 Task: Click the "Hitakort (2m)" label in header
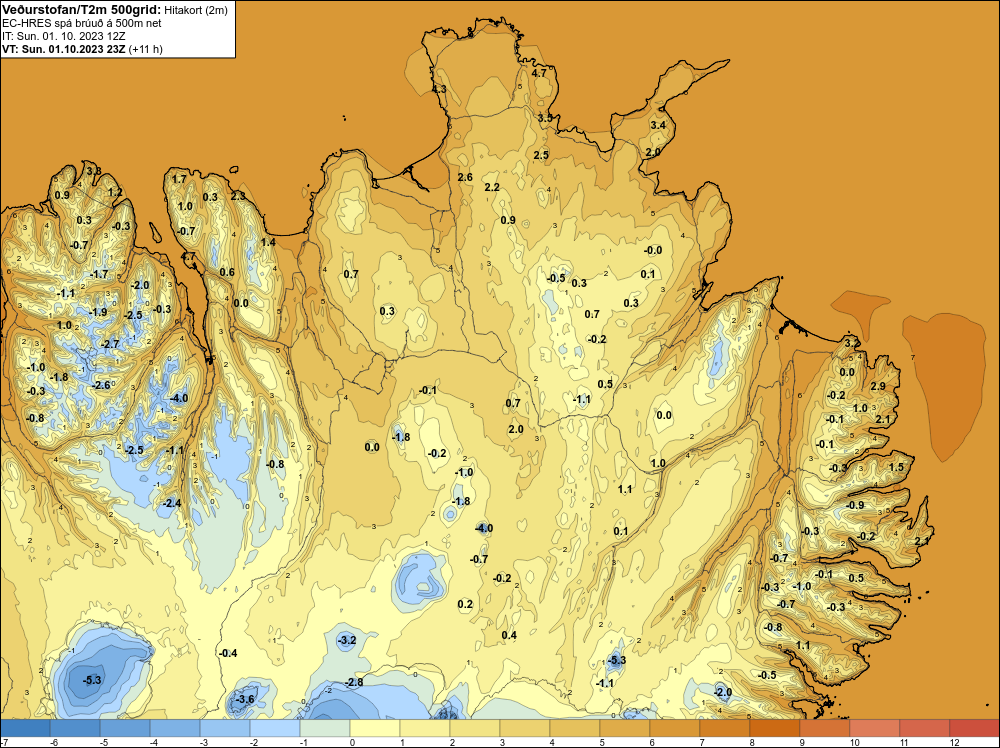[x=196, y=10]
